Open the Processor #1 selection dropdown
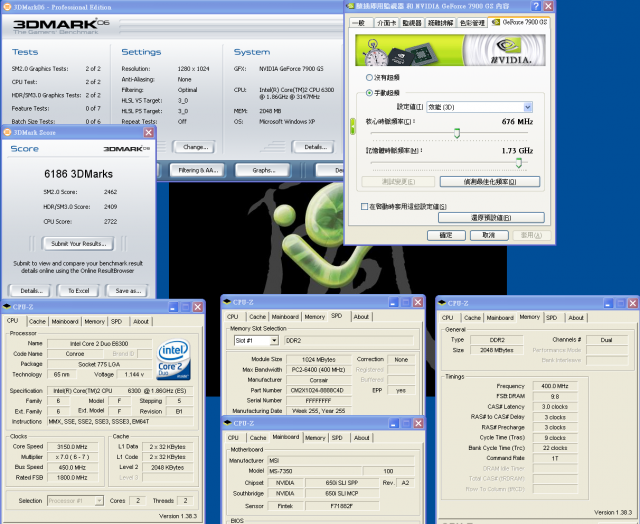Screen dimensions: 640x524 (99, 500)
